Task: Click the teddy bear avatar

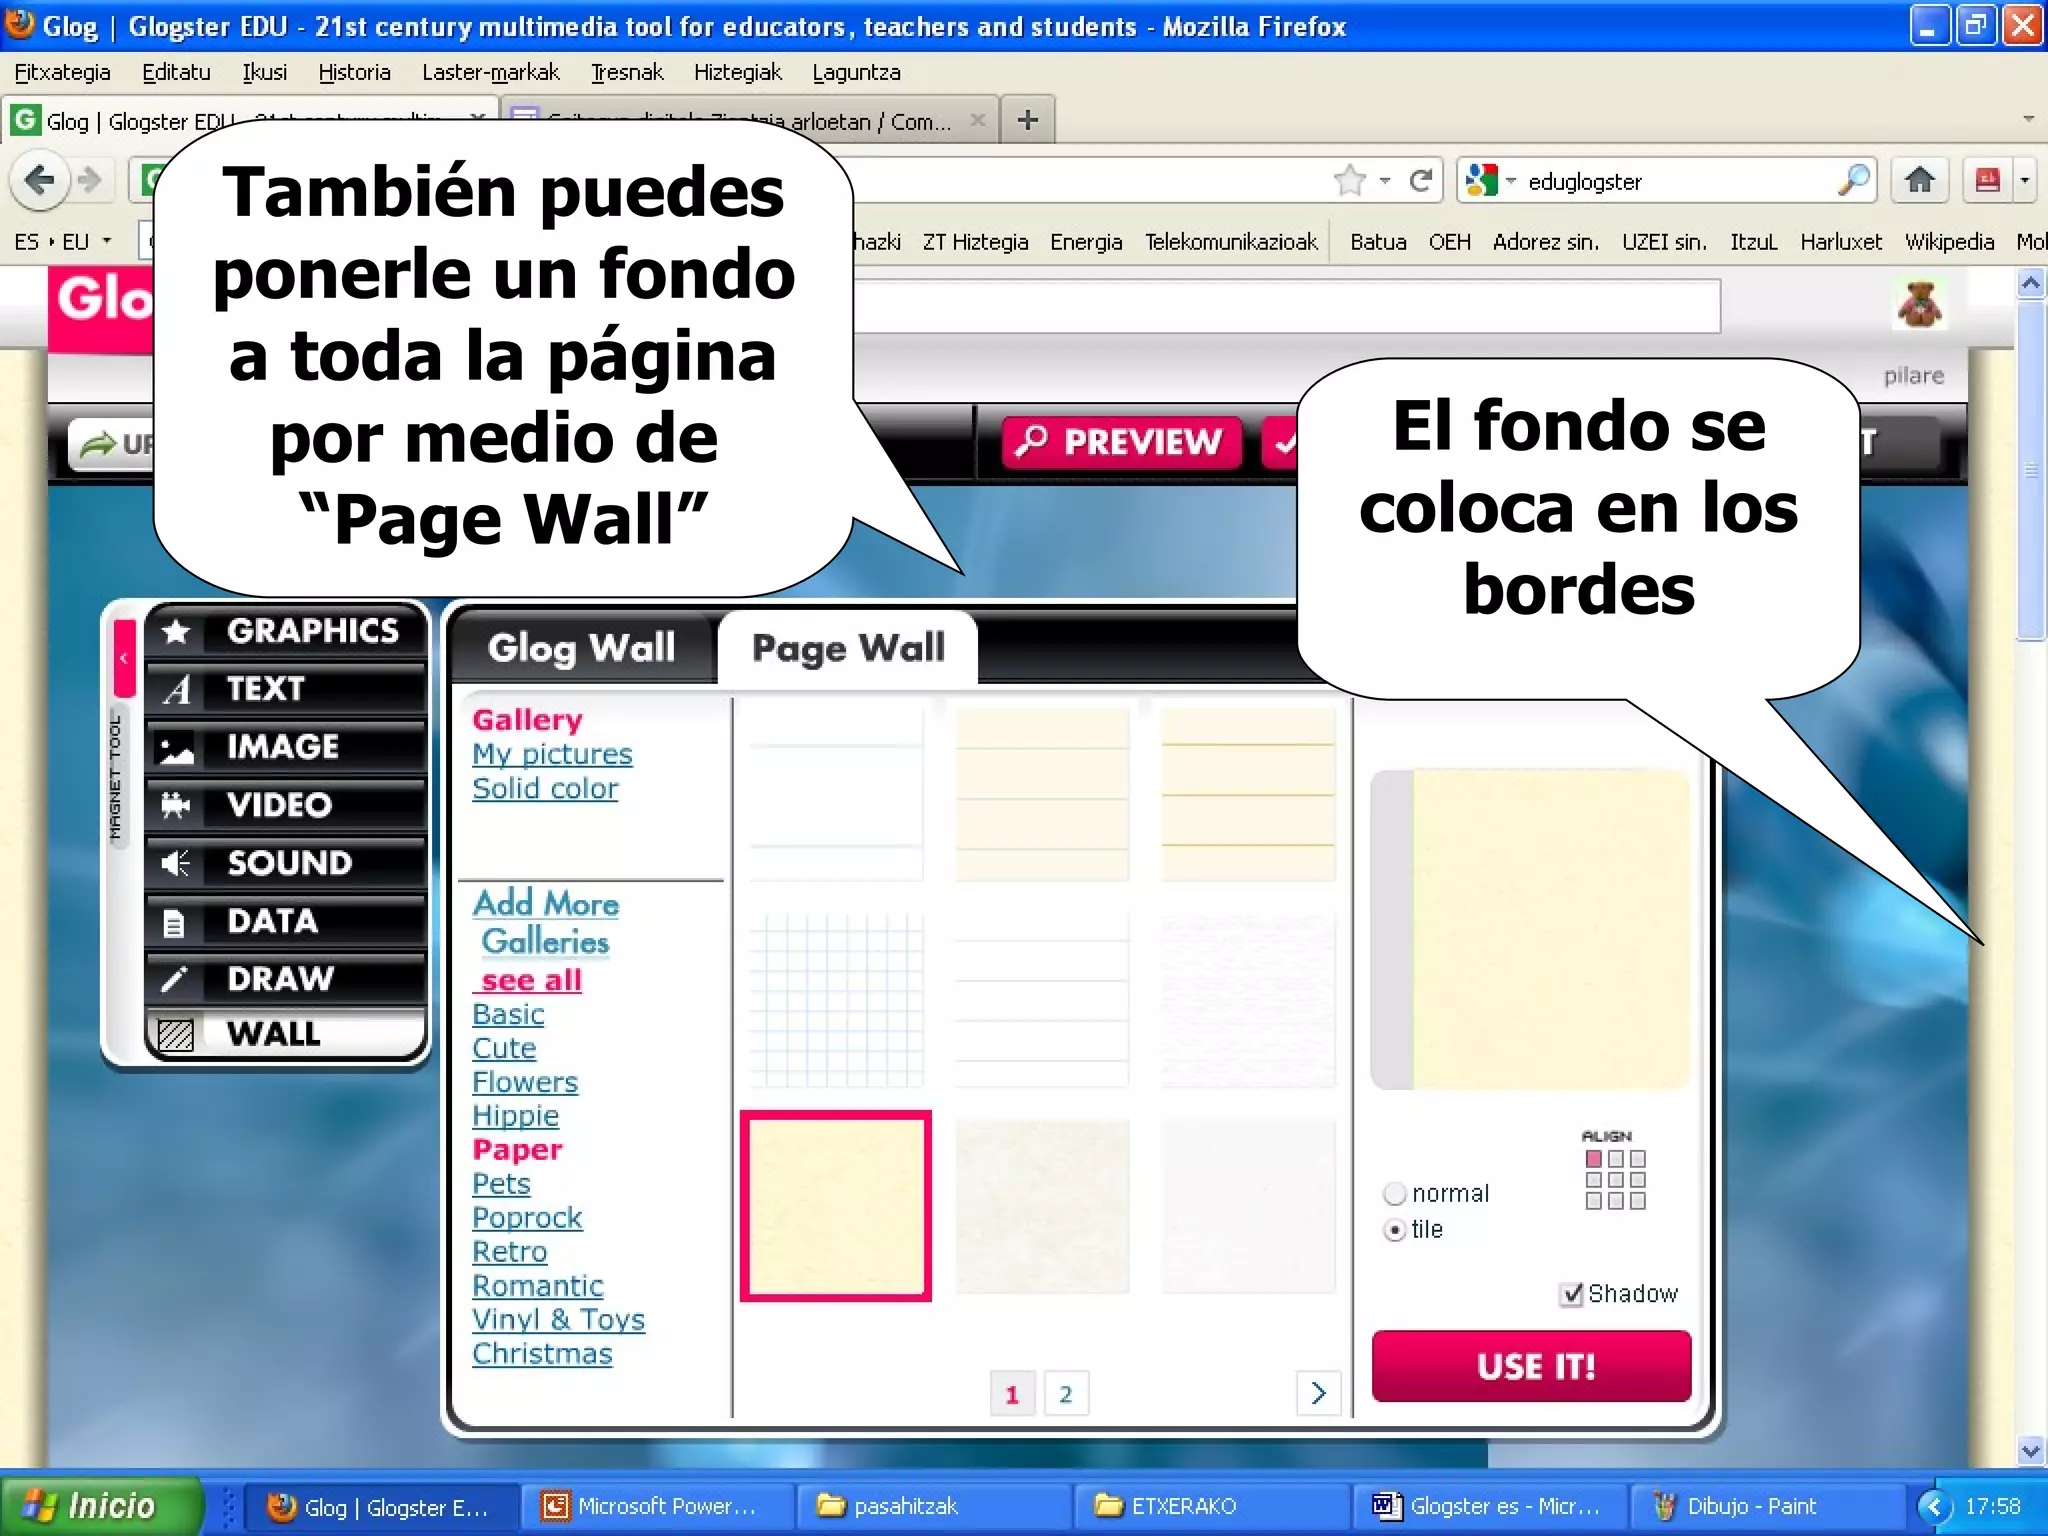Action: [1919, 304]
